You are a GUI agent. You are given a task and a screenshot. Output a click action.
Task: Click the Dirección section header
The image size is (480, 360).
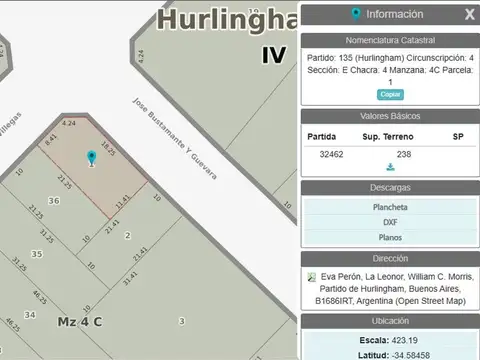pos(390,258)
